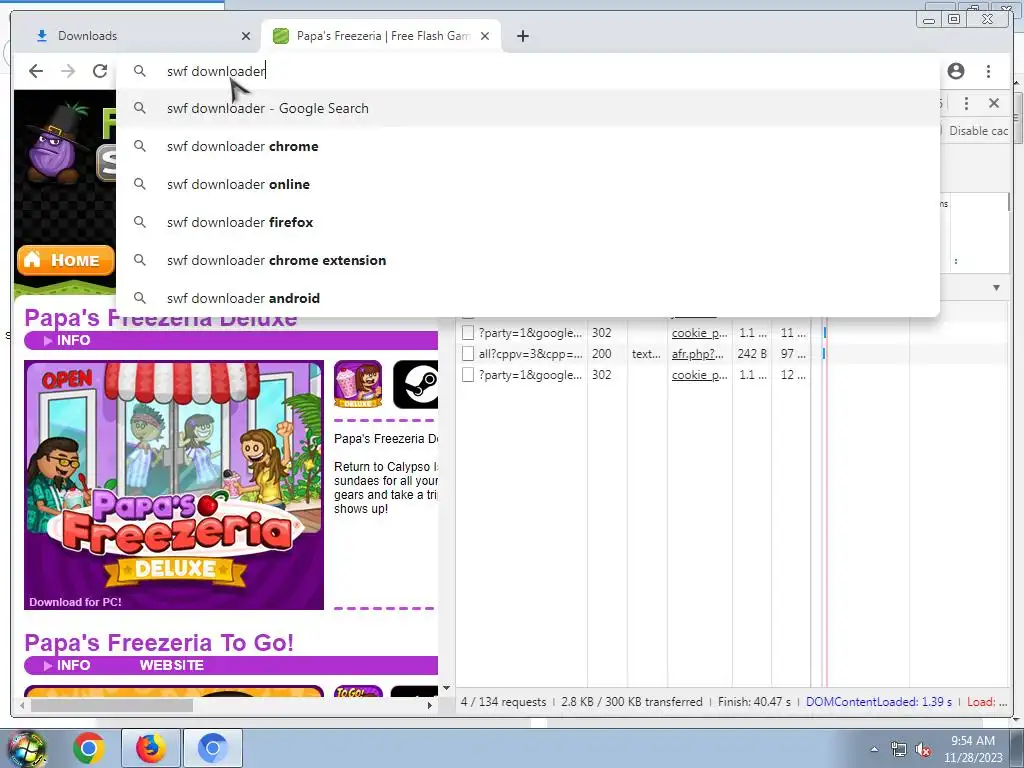Click the orange HOME button on the page
Viewport: 1024px width, 768px height.
click(65, 260)
